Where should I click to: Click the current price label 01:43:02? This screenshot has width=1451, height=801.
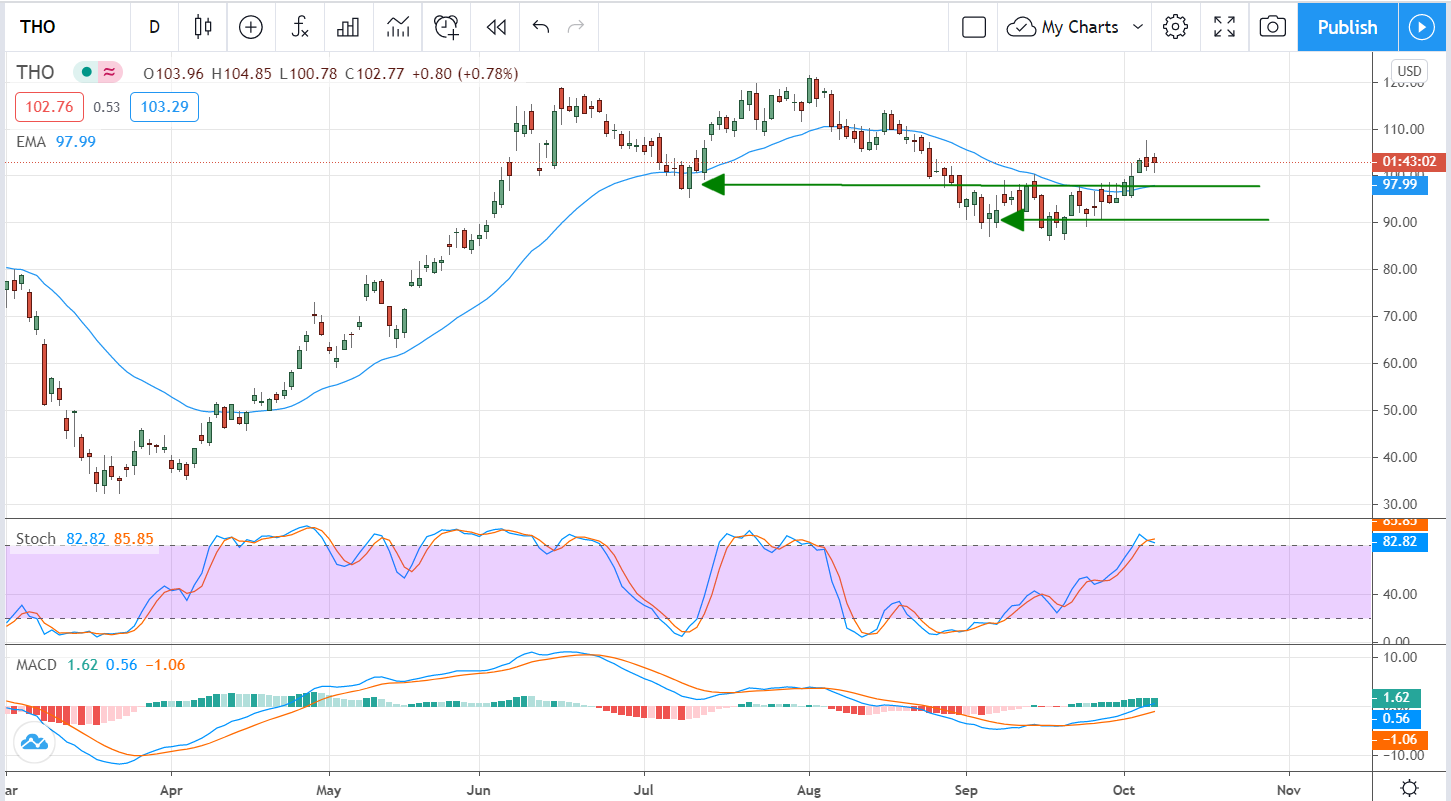(x=1409, y=162)
